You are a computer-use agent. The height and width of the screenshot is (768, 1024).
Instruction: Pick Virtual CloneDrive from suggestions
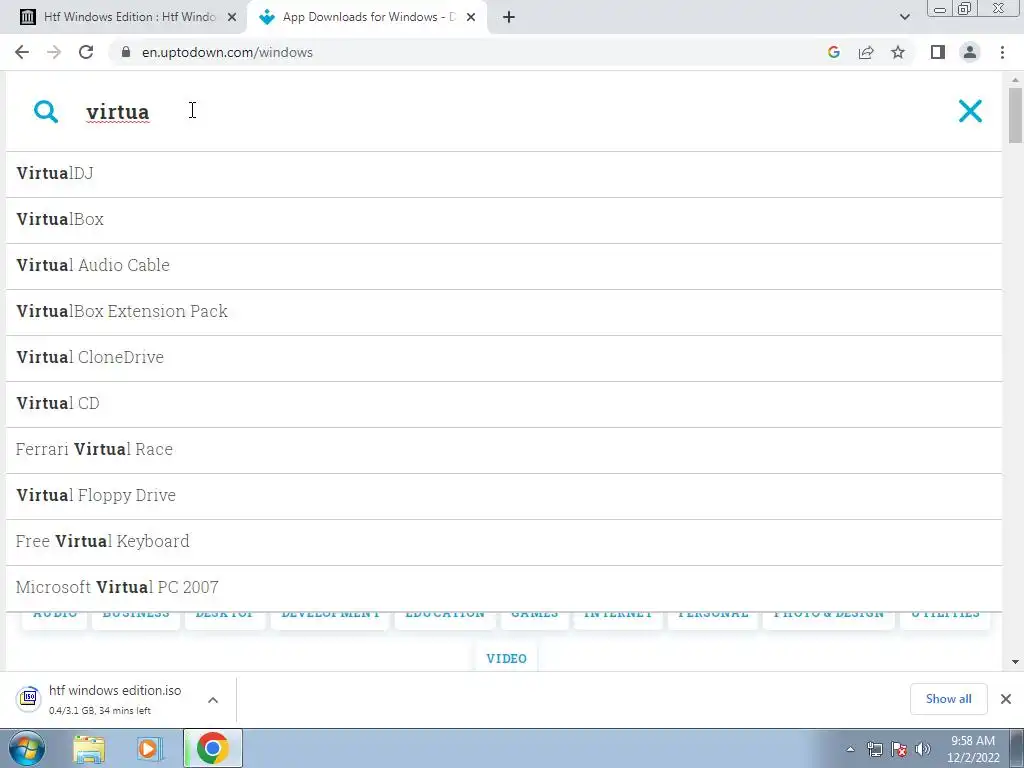[504, 358]
